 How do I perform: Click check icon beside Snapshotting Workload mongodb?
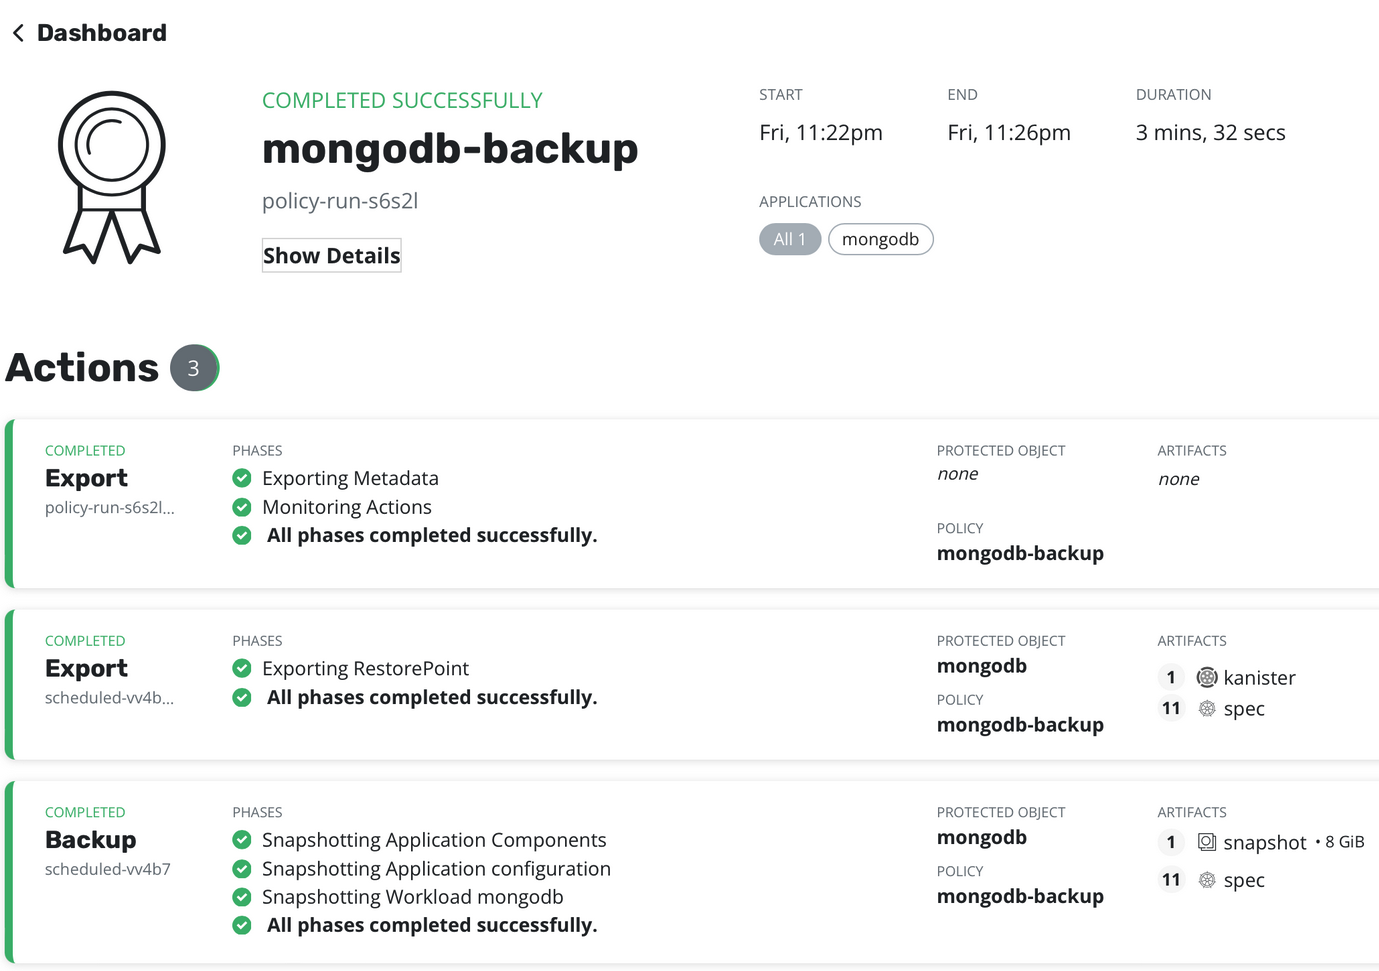242,897
